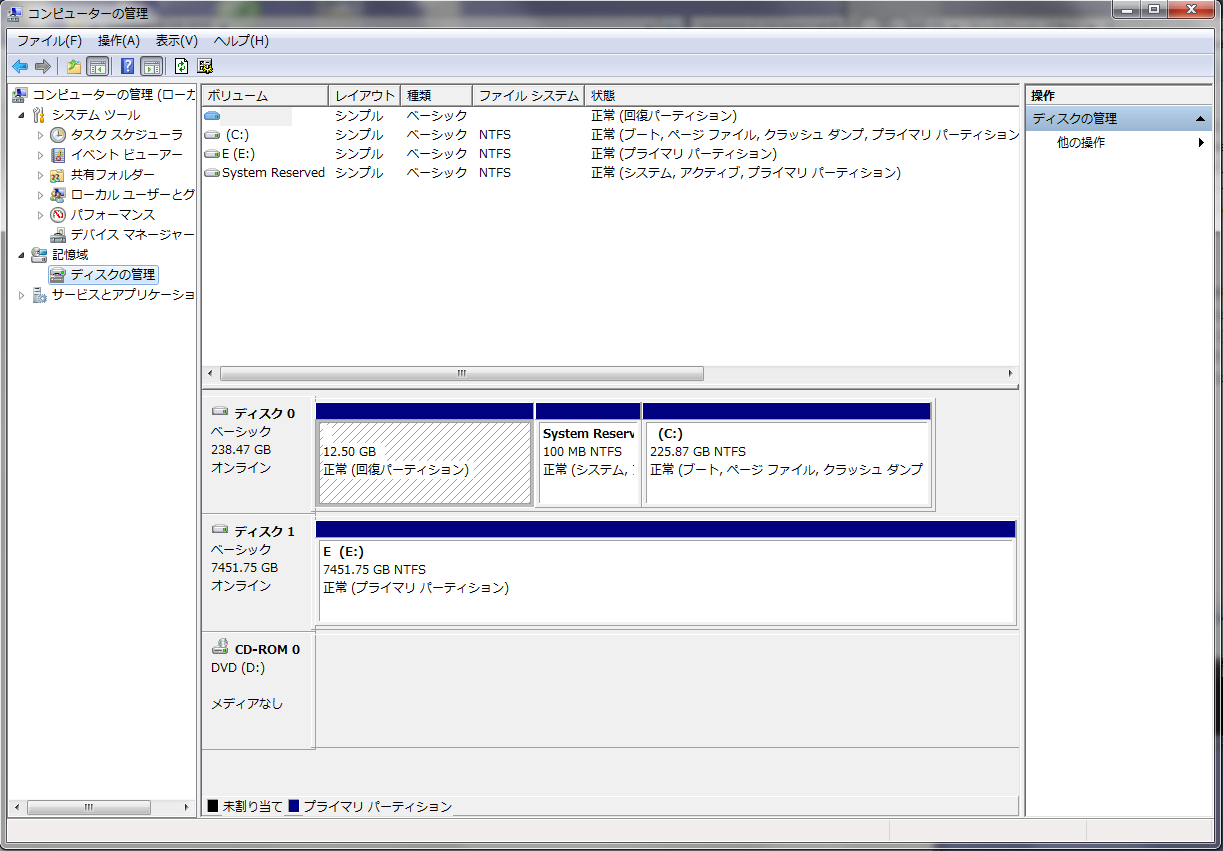This screenshot has height=851, width=1223.
Task: Collapse the 記憶域 tree node
Action: (x=21, y=255)
